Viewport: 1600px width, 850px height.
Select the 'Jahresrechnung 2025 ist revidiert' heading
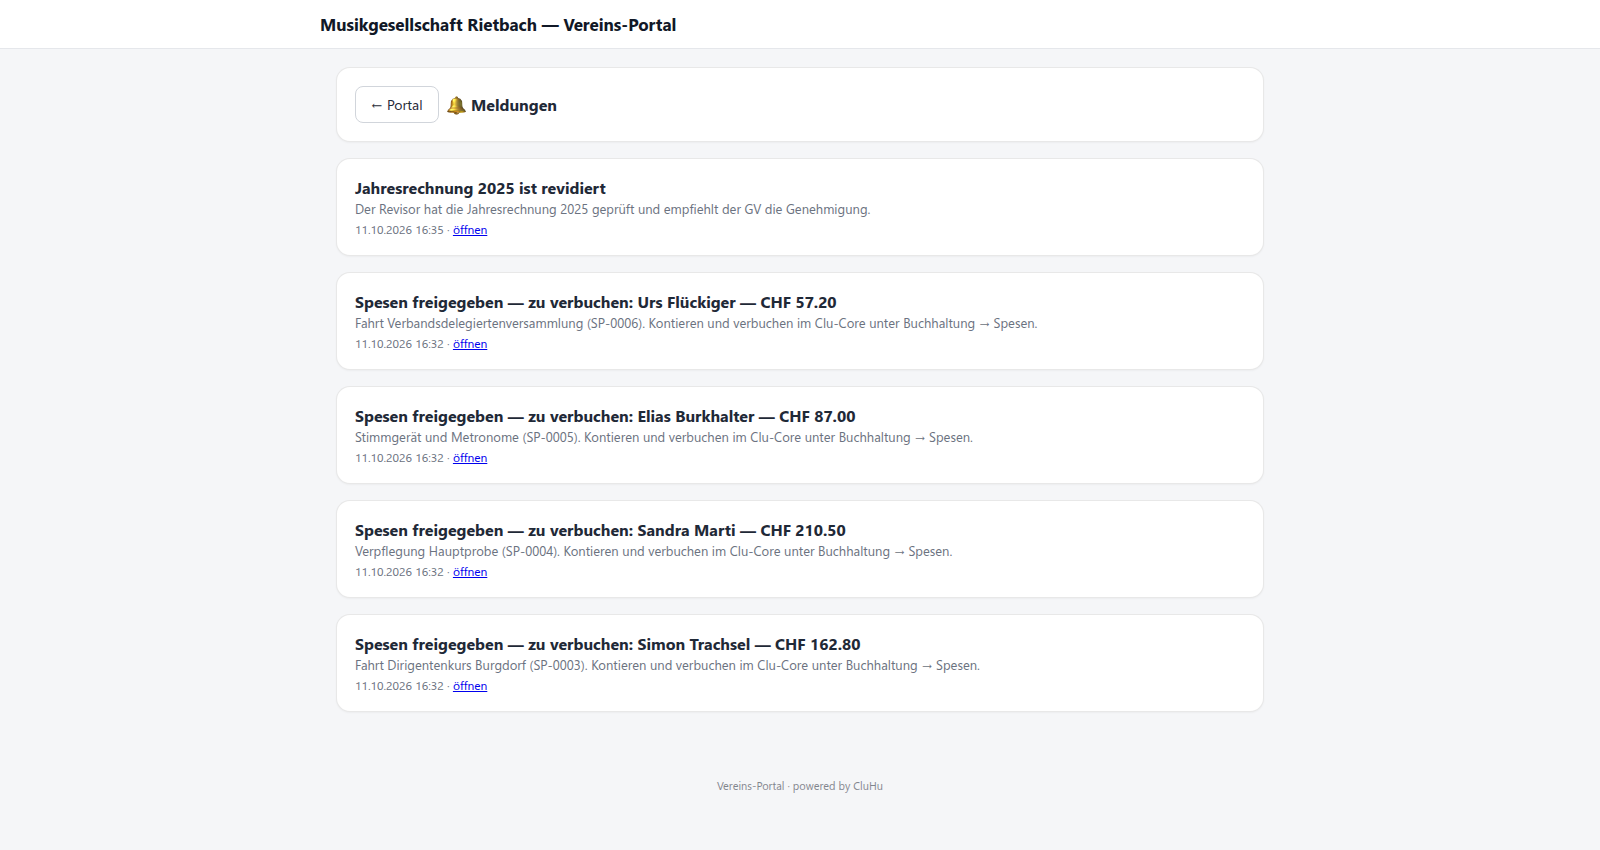(480, 188)
